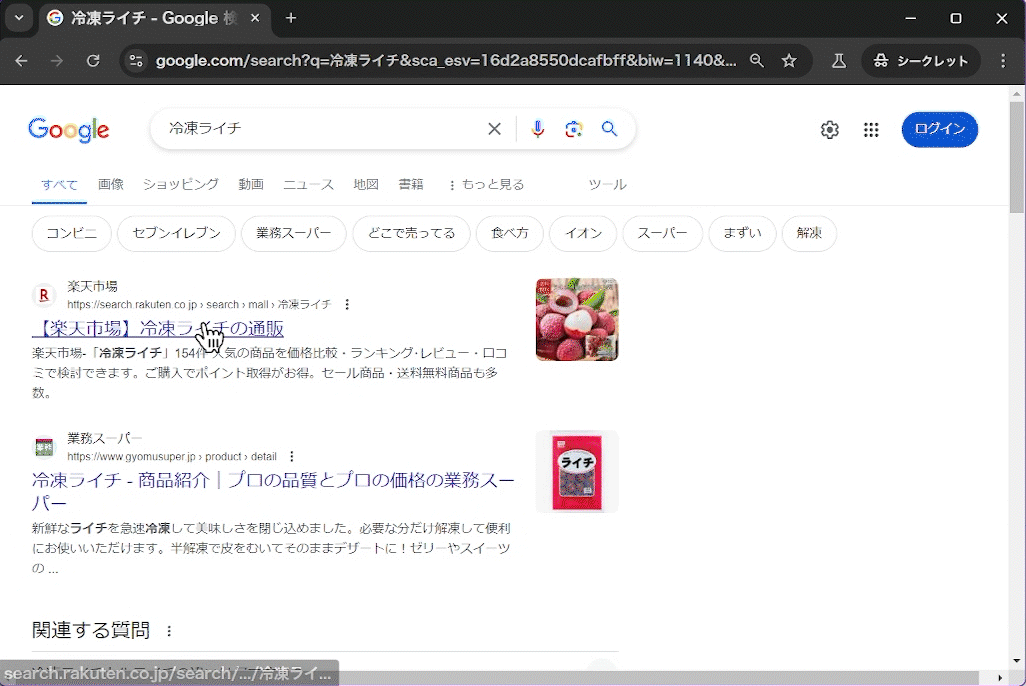Select the まずい filter chip

(743, 233)
